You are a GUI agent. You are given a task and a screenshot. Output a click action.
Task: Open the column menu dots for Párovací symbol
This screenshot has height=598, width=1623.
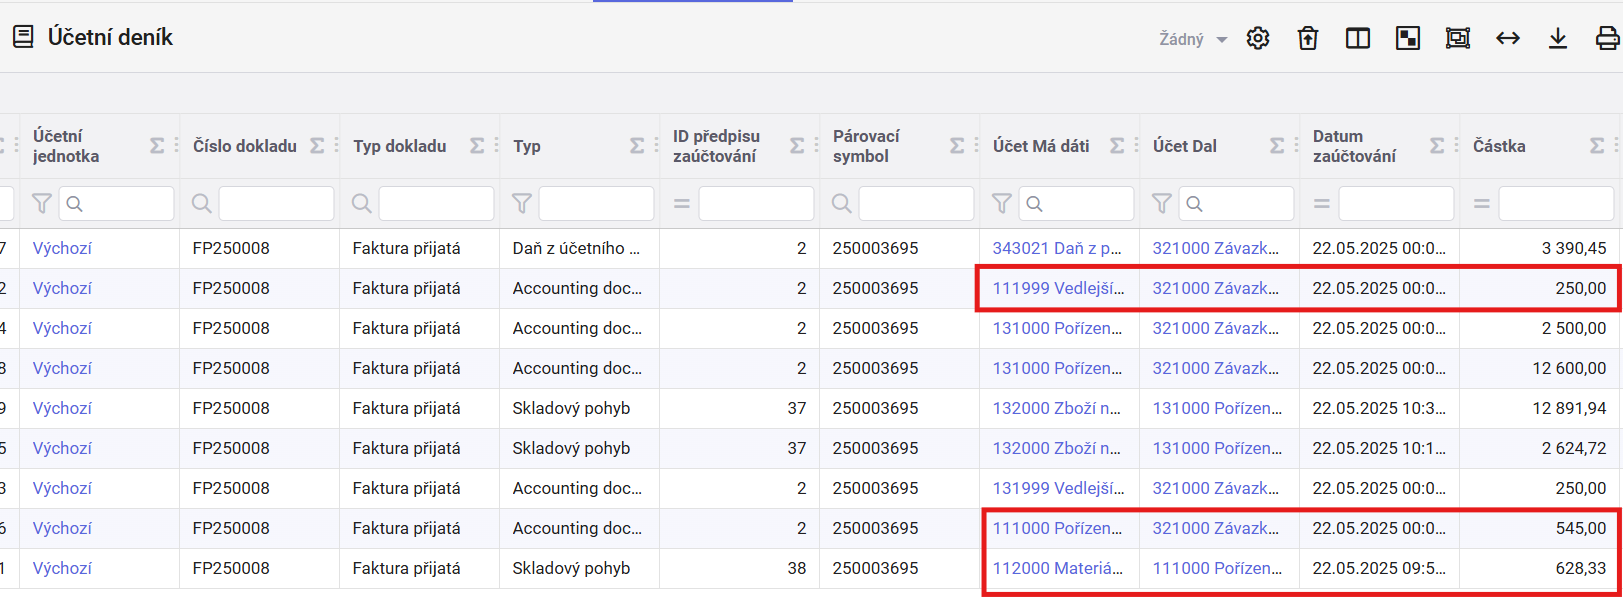coord(976,146)
